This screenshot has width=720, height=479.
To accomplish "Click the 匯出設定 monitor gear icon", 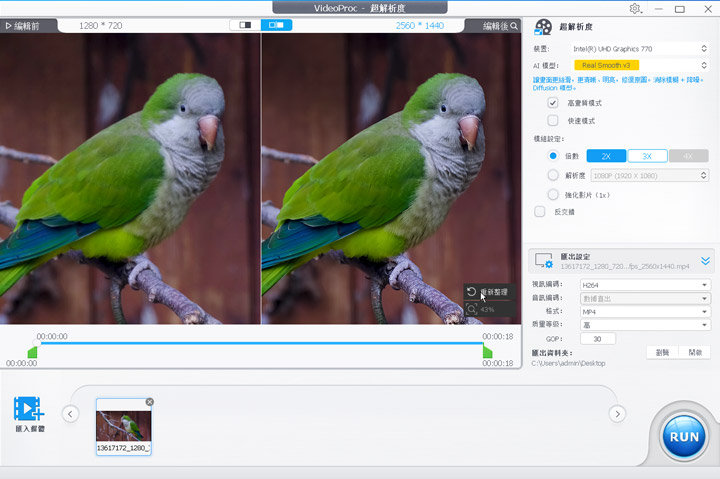I will pos(544,261).
